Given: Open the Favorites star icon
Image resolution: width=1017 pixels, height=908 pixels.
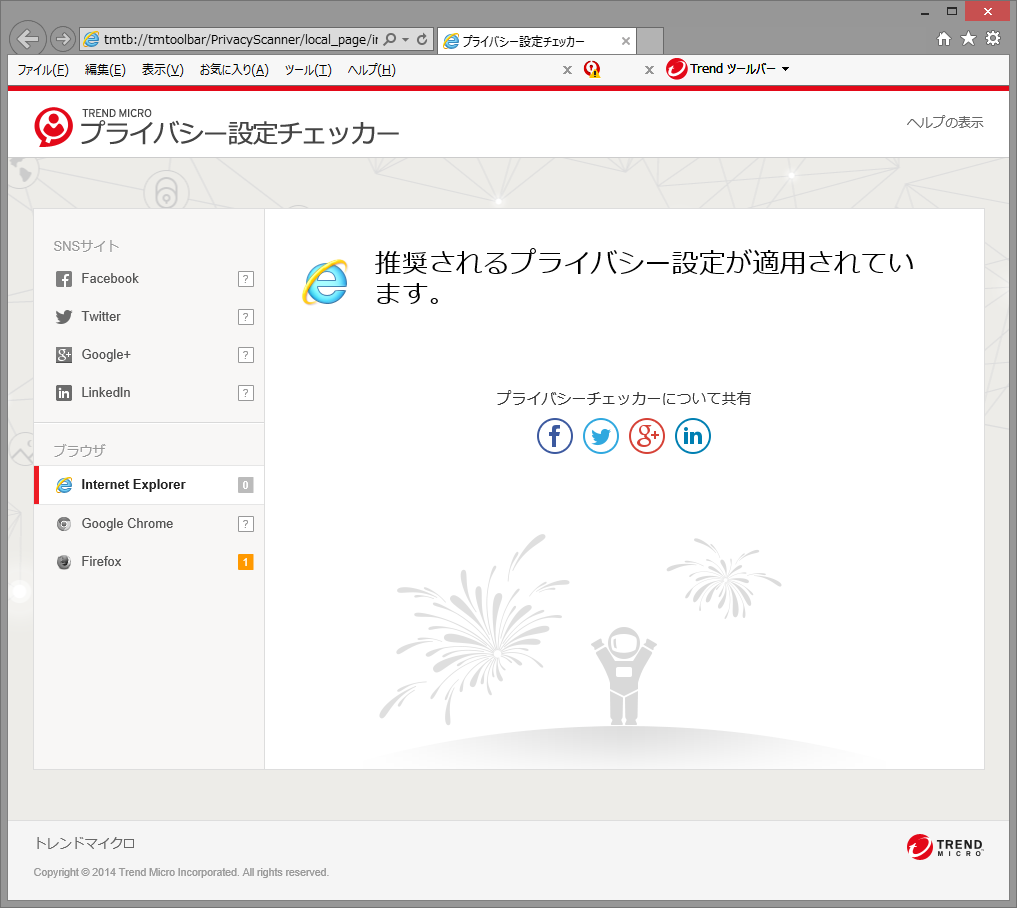Looking at the screenshot, I should point(967,39).
